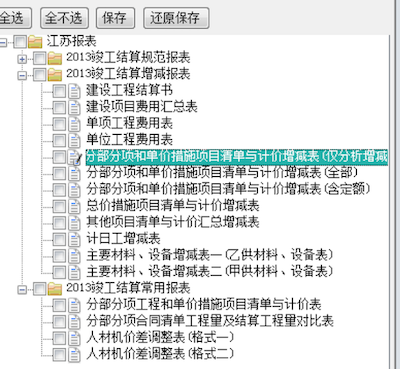The image size is (400, 369).
Task: Click document icon beside 人材机价差调整表(格式一)
Action: coord(74,338)
